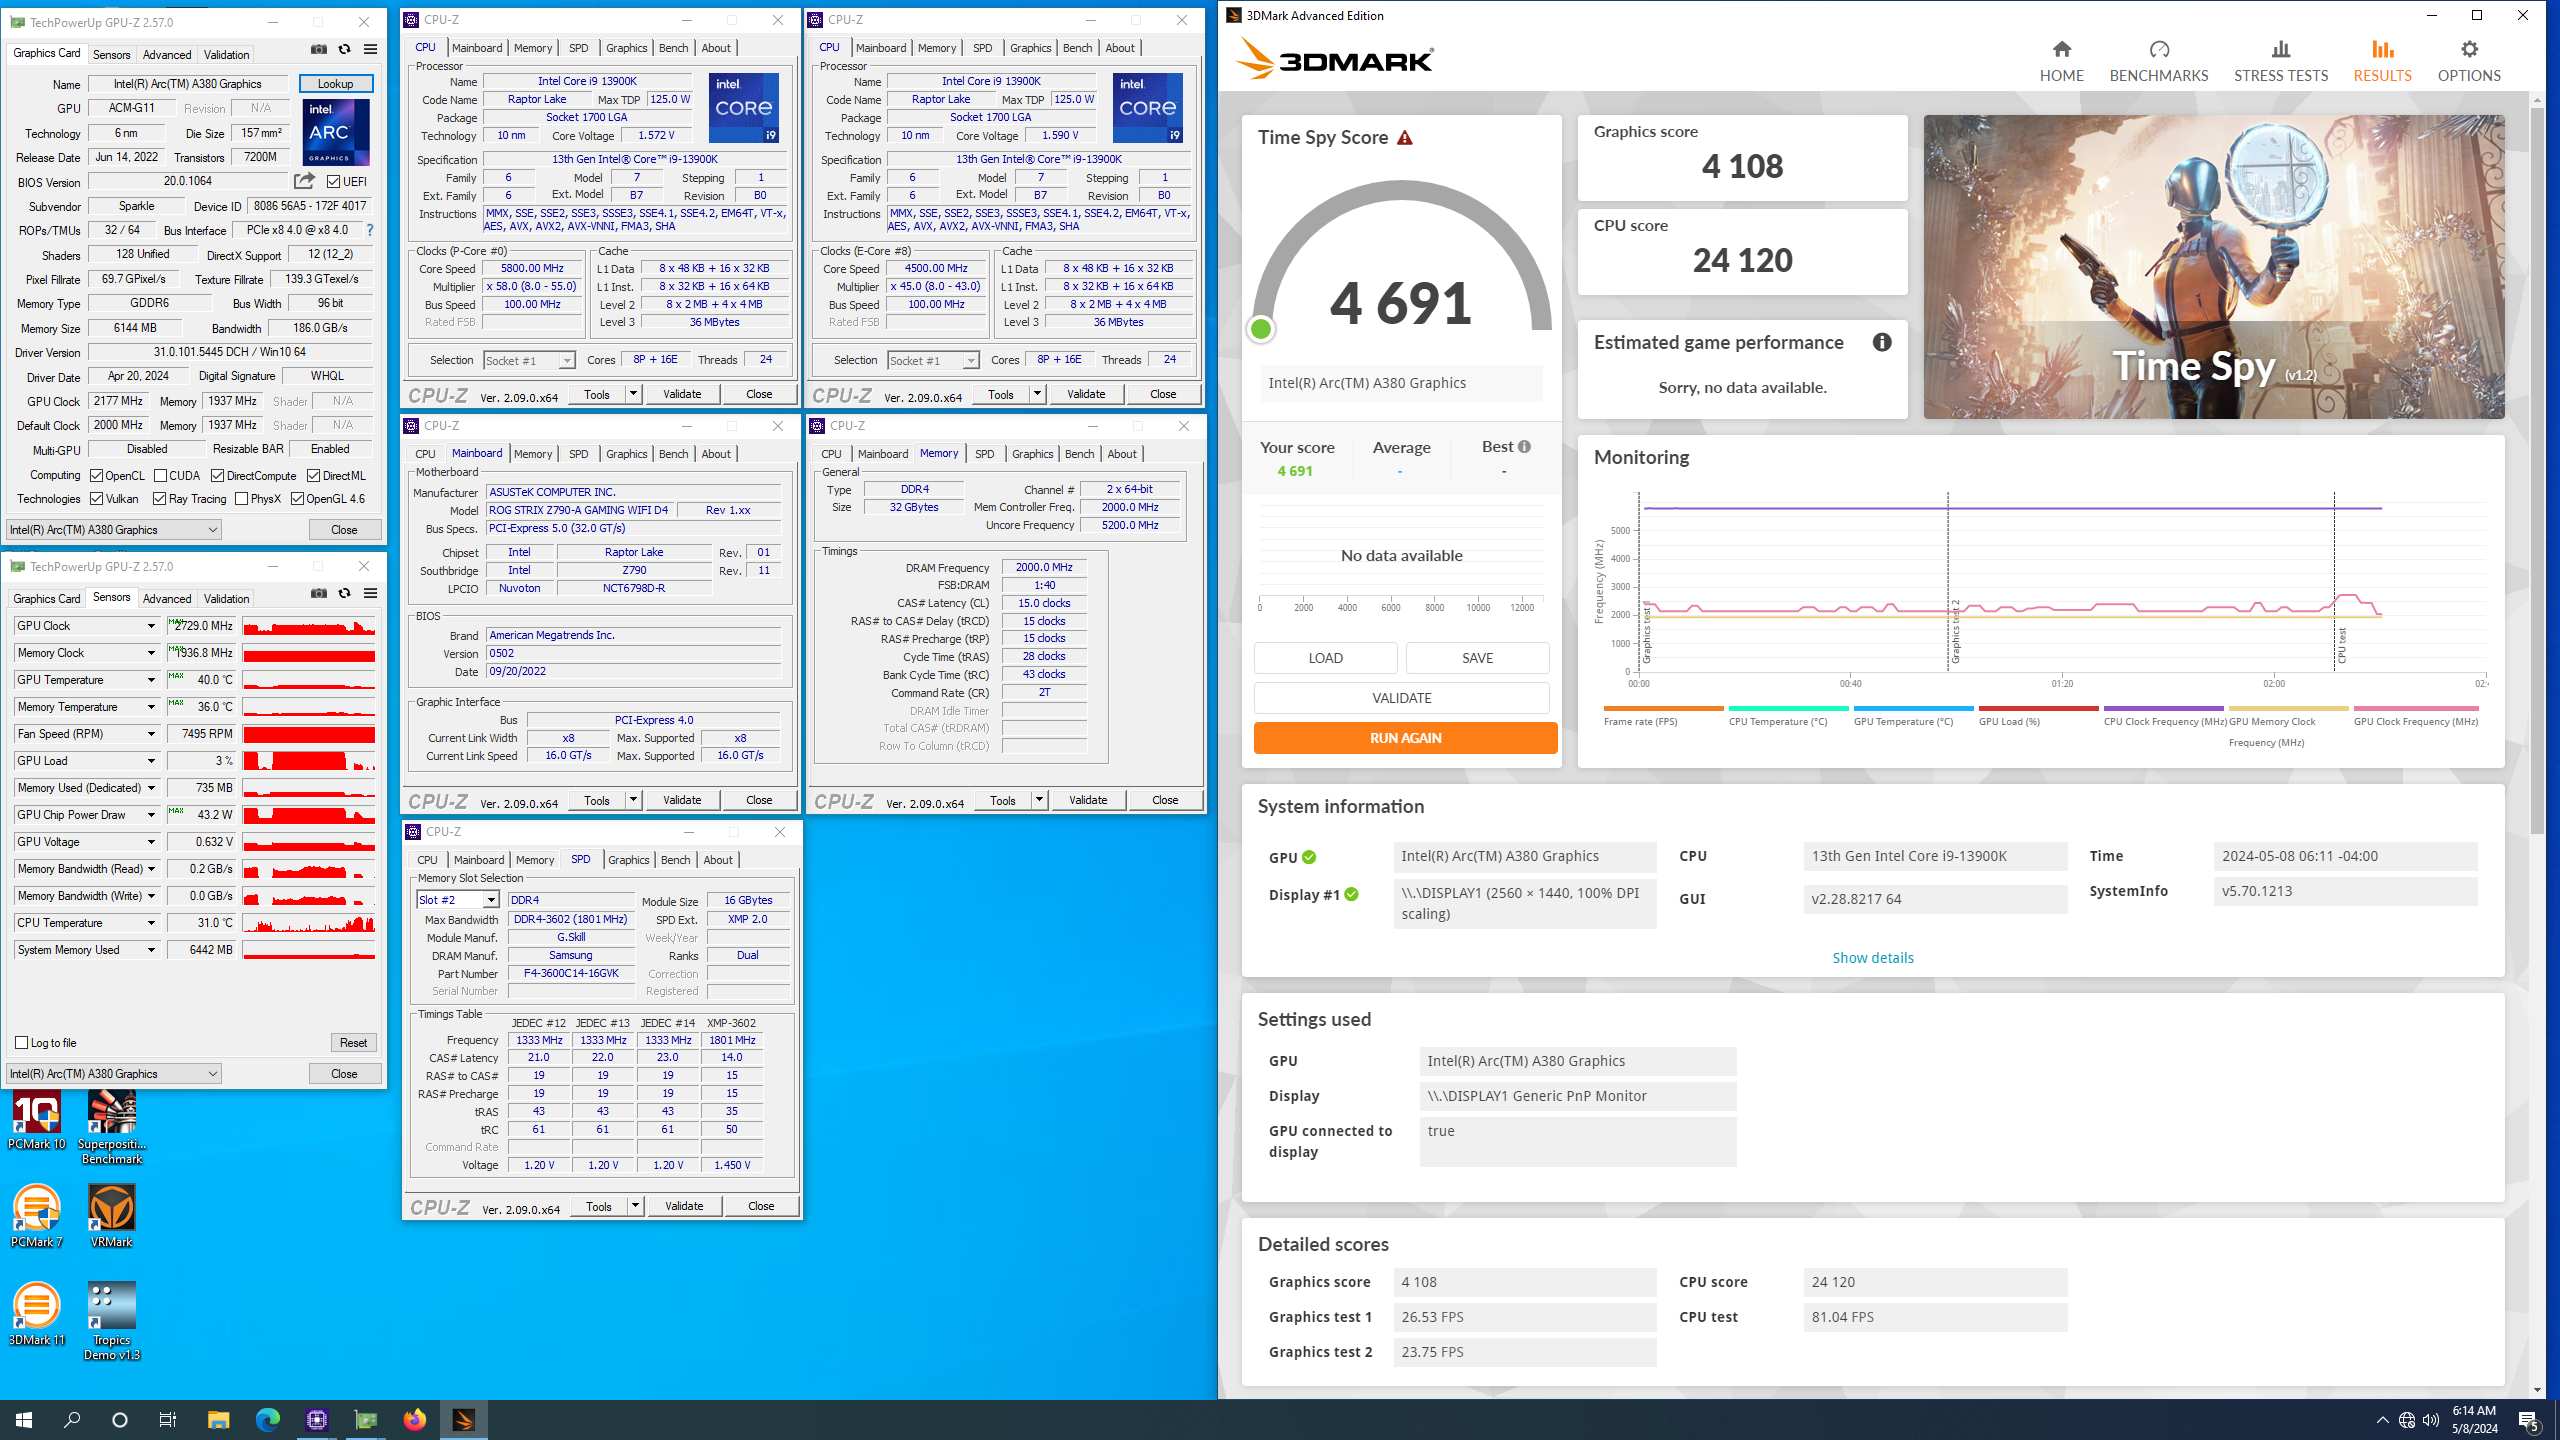Open hamburger menu in GPU-Z Sensors window
Viewport: 2560px width, 1440px height.
pos(370,593)
